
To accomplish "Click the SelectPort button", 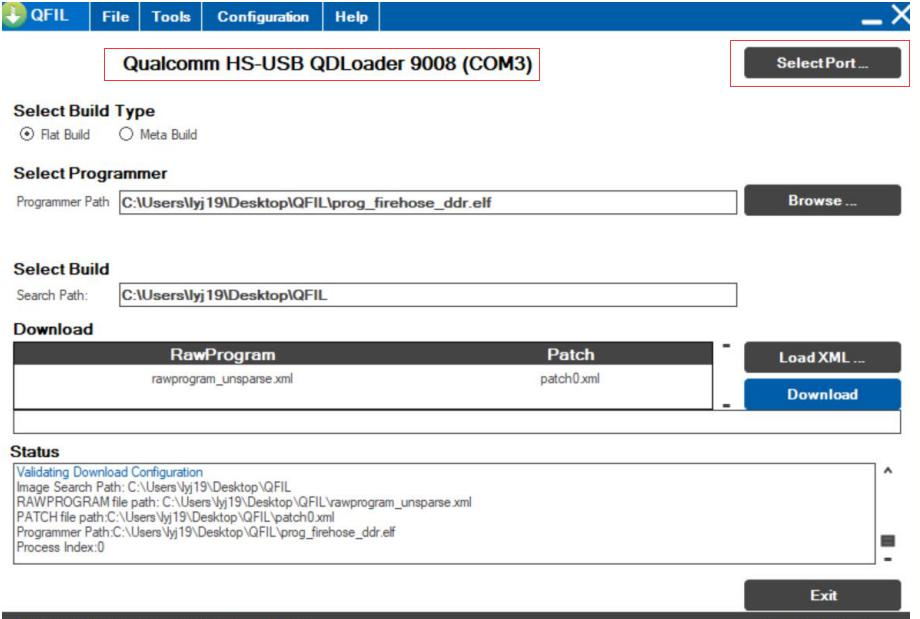I will coord(822,63).
